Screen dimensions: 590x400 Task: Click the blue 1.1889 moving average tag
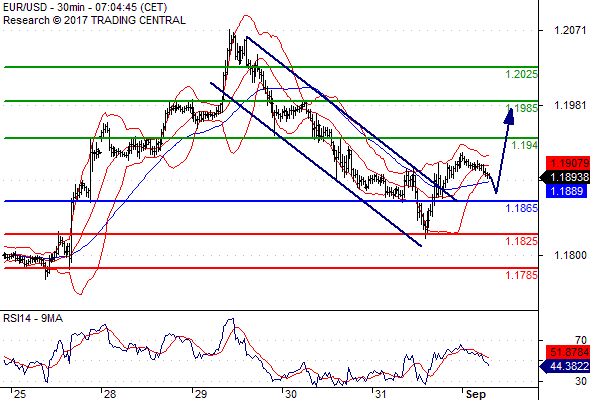(x=566, y=191)
